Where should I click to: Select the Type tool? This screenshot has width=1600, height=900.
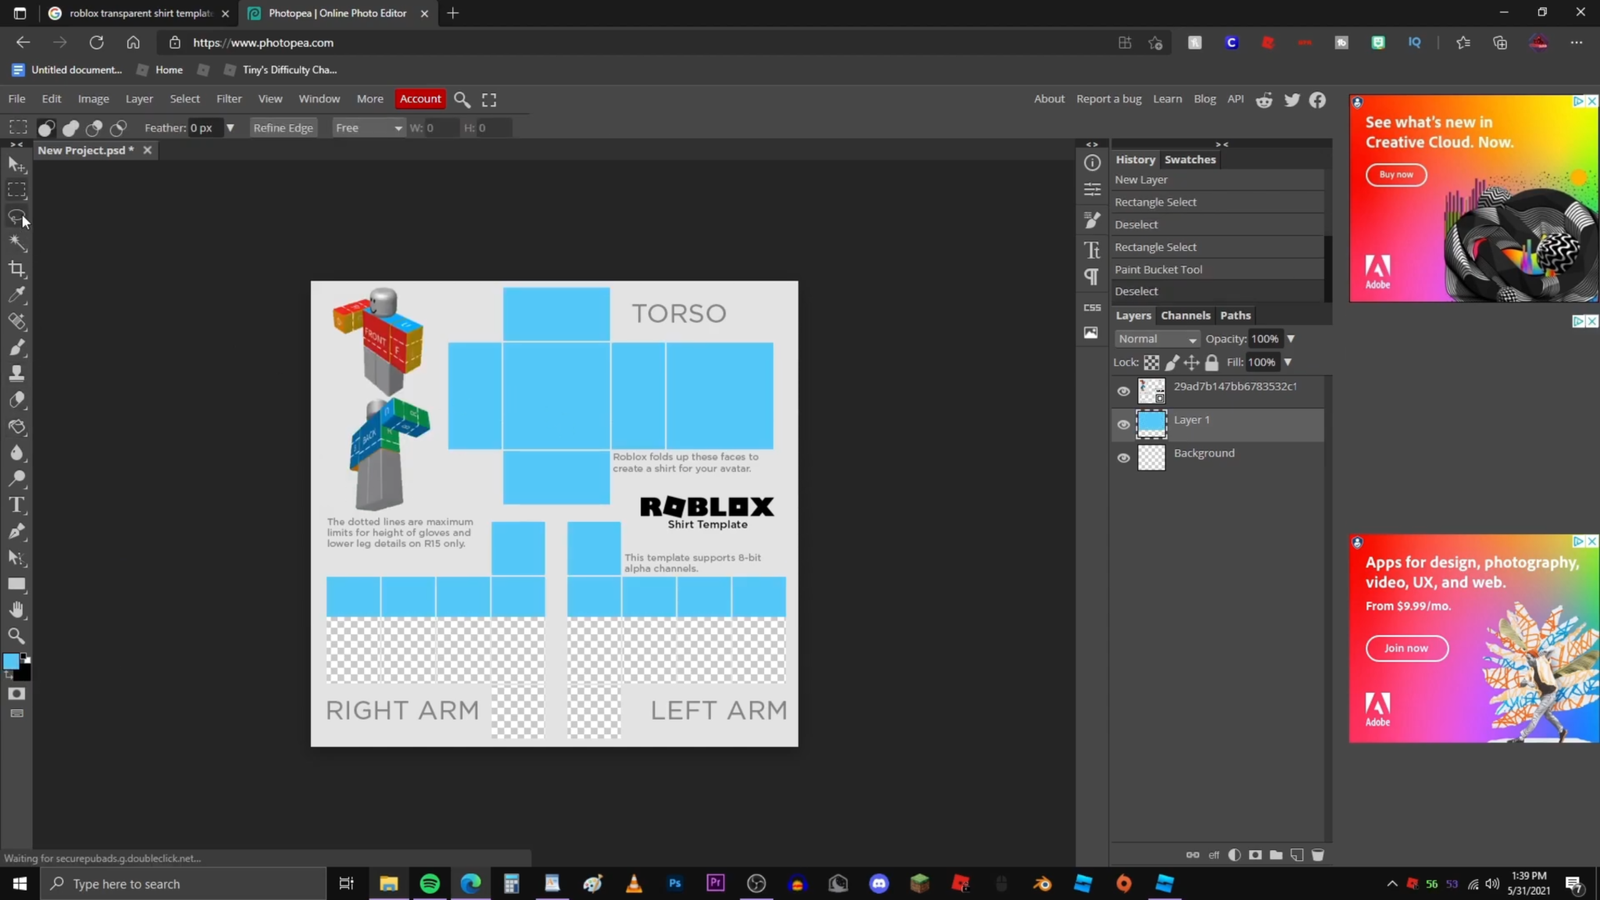pyautogui.click(x=17, y=505)
